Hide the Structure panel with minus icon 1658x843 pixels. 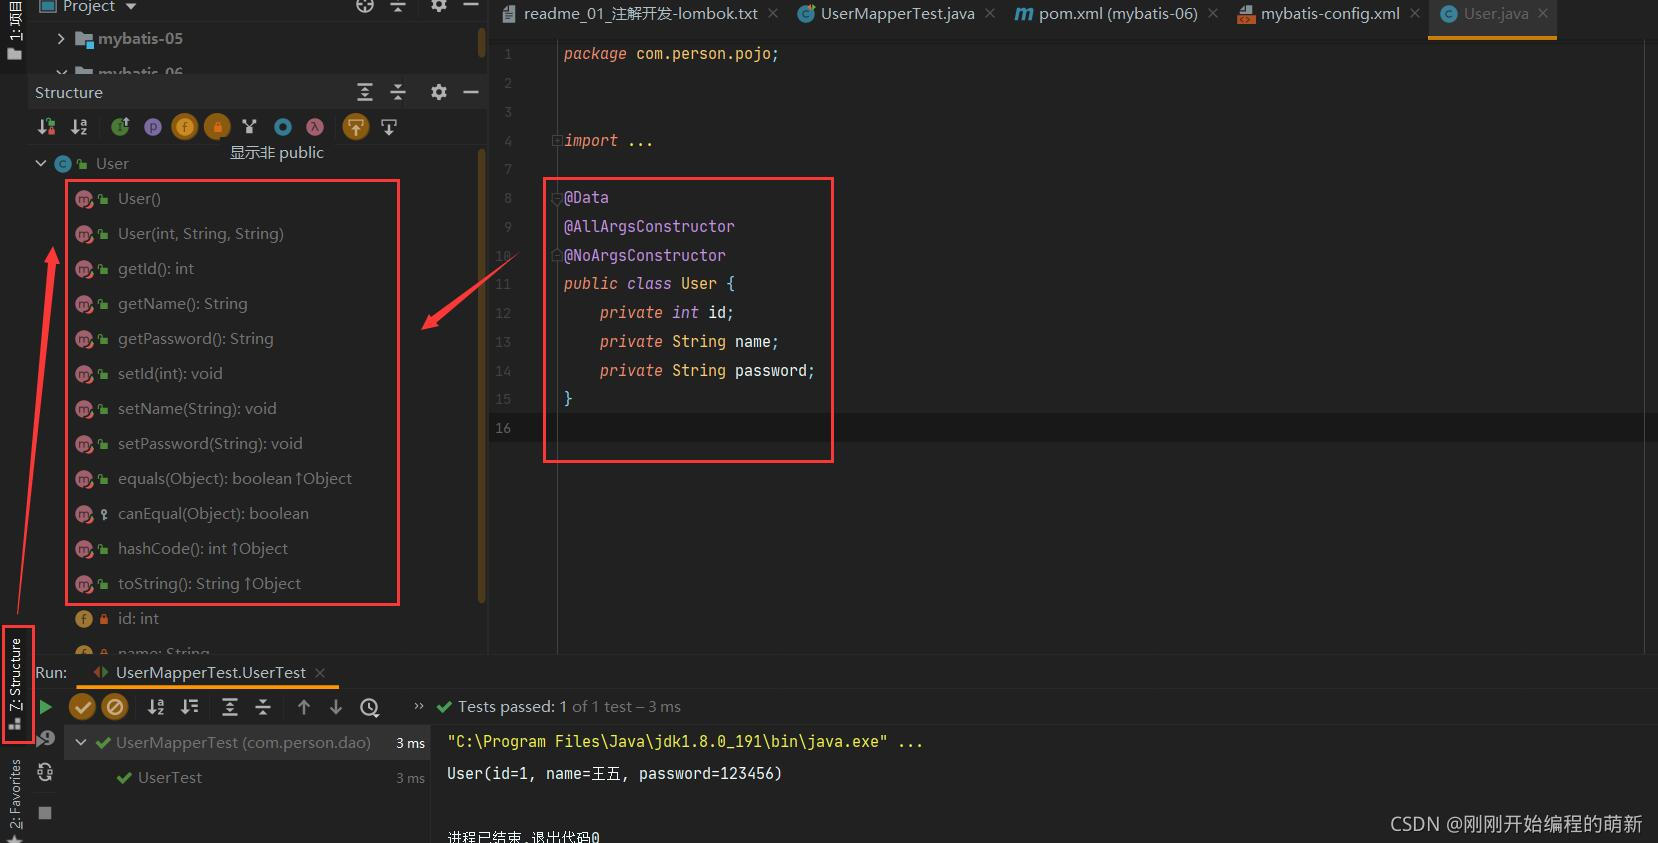click(471, 92)
